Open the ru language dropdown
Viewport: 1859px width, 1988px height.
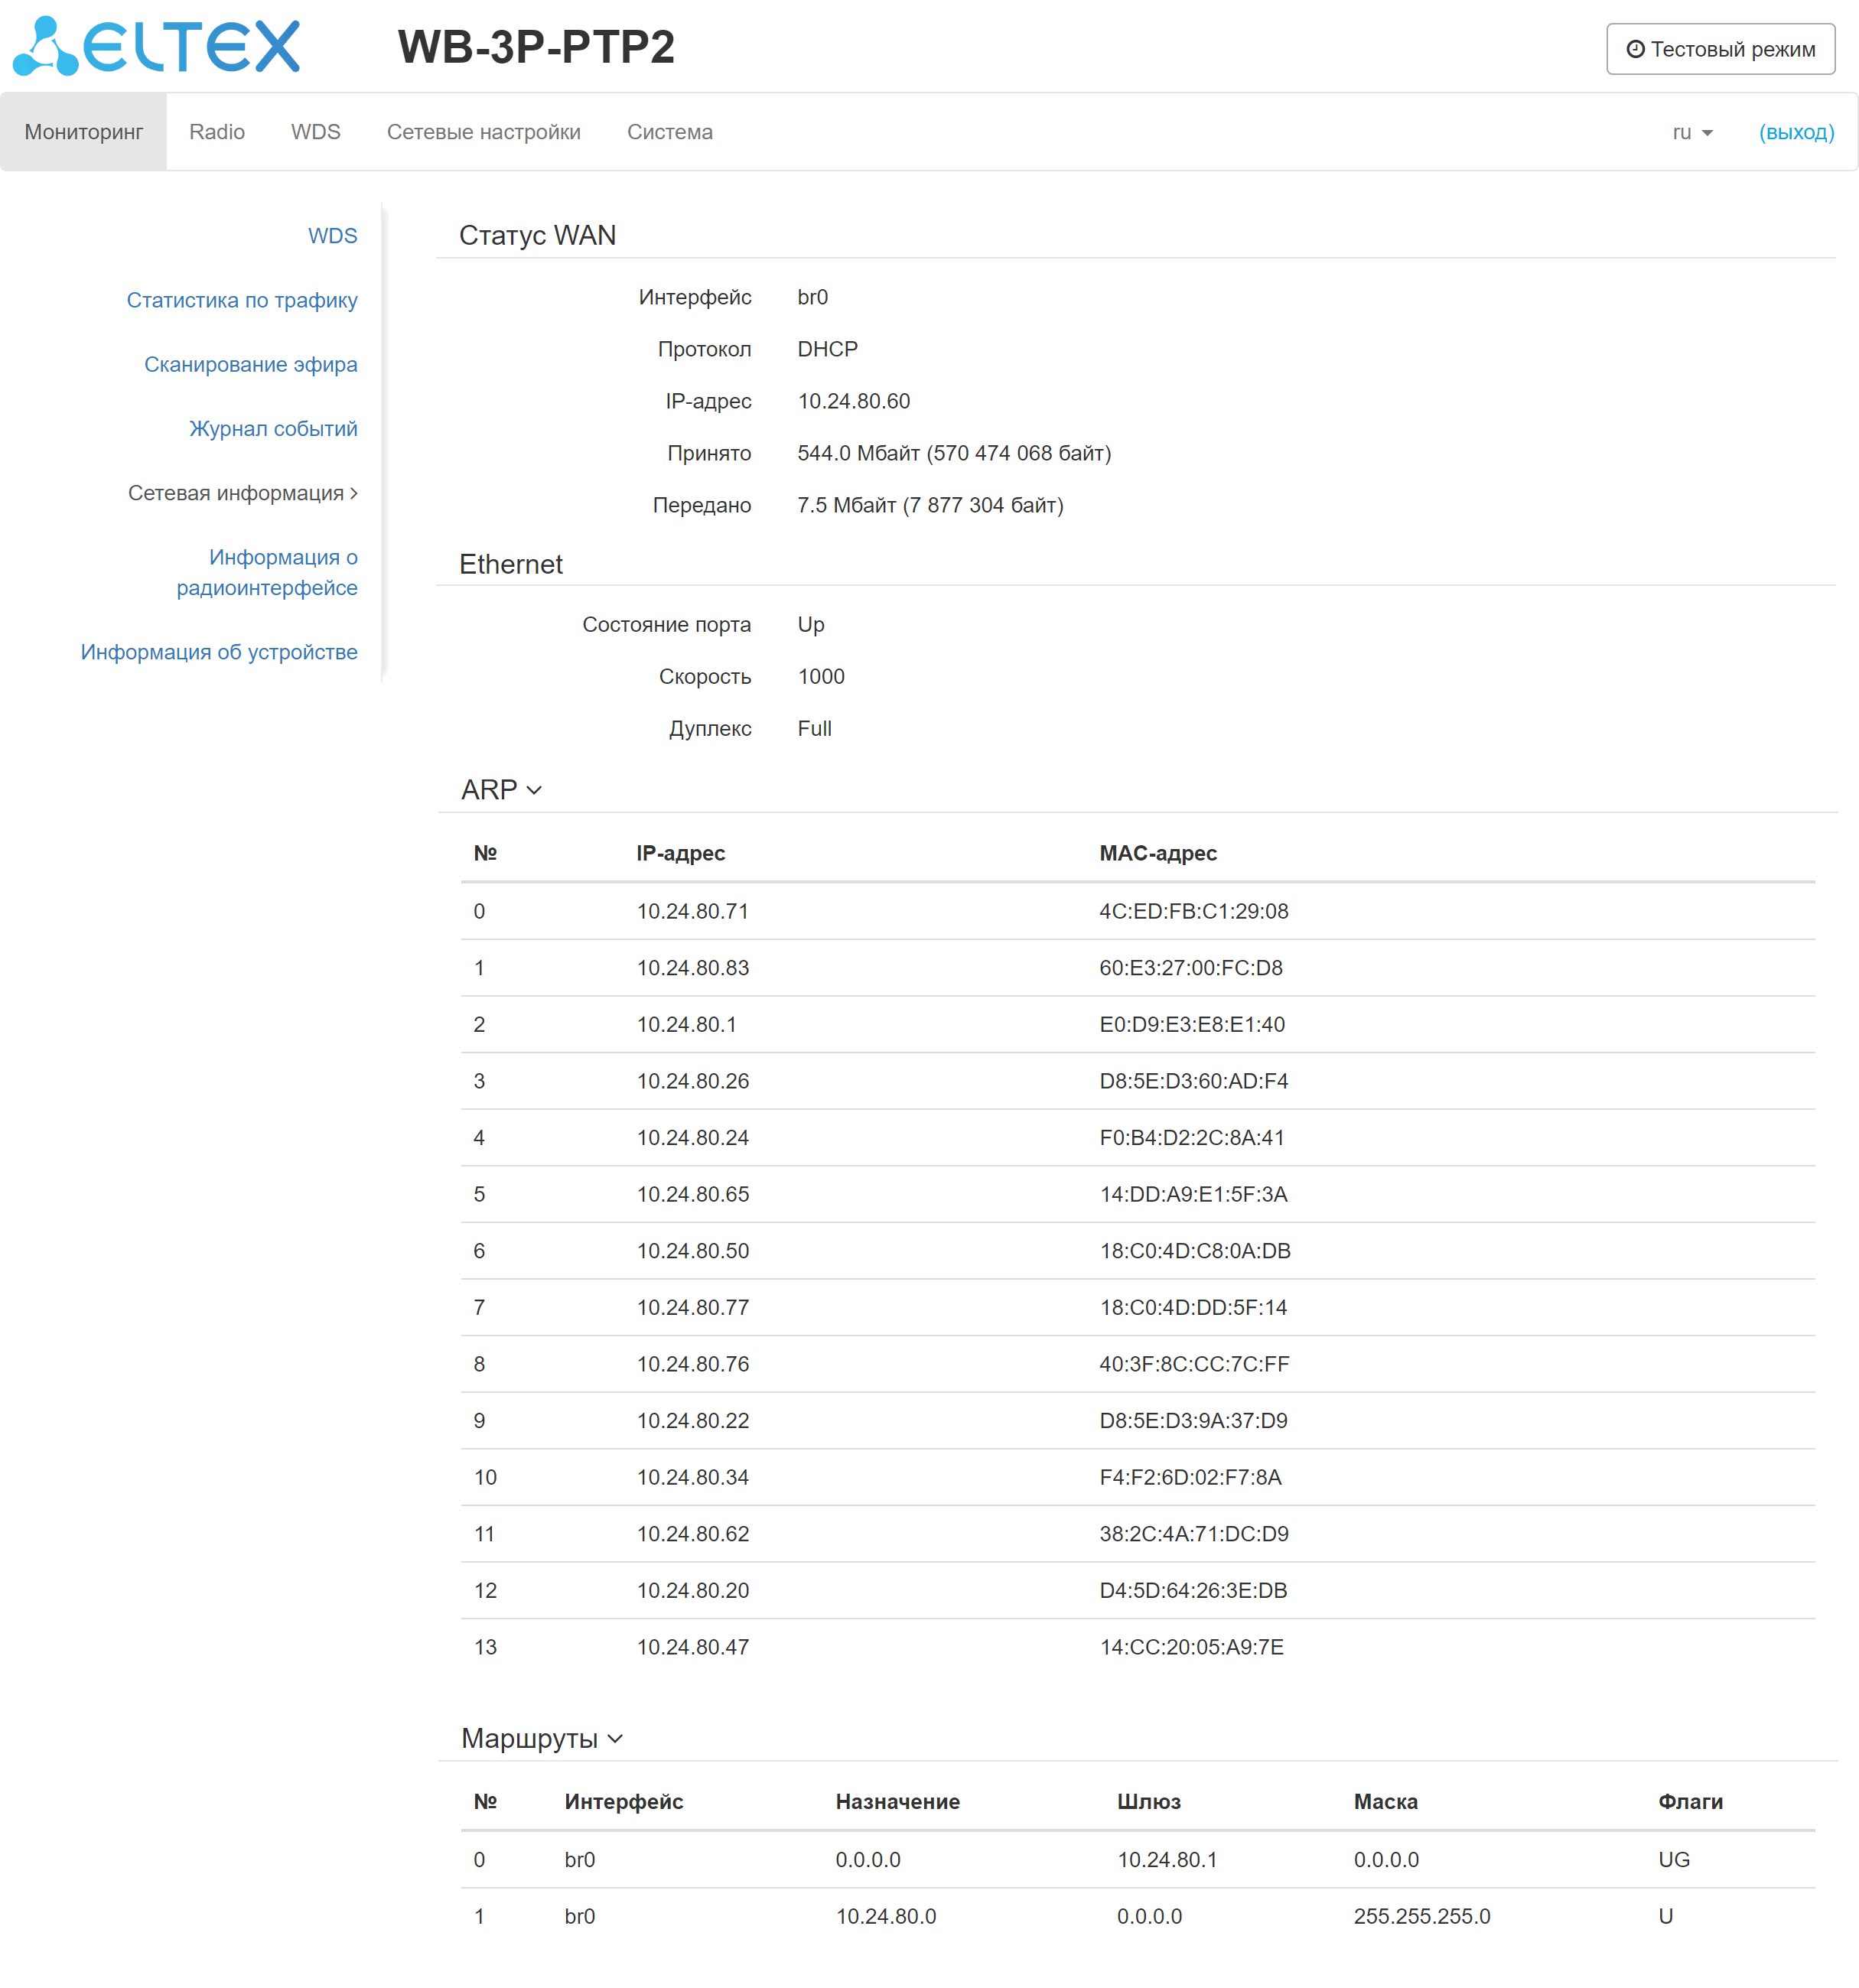(x=1691, y=132)
